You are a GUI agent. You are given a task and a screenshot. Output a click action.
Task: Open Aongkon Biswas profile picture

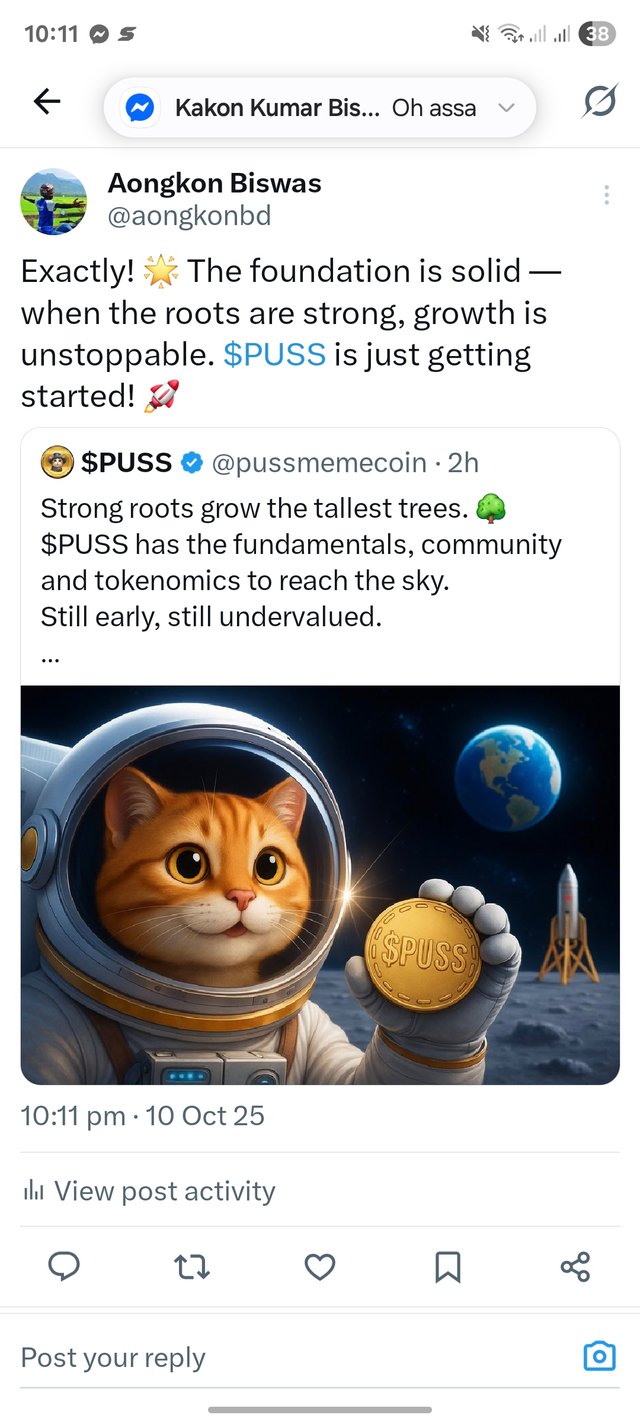pos(53,201)
